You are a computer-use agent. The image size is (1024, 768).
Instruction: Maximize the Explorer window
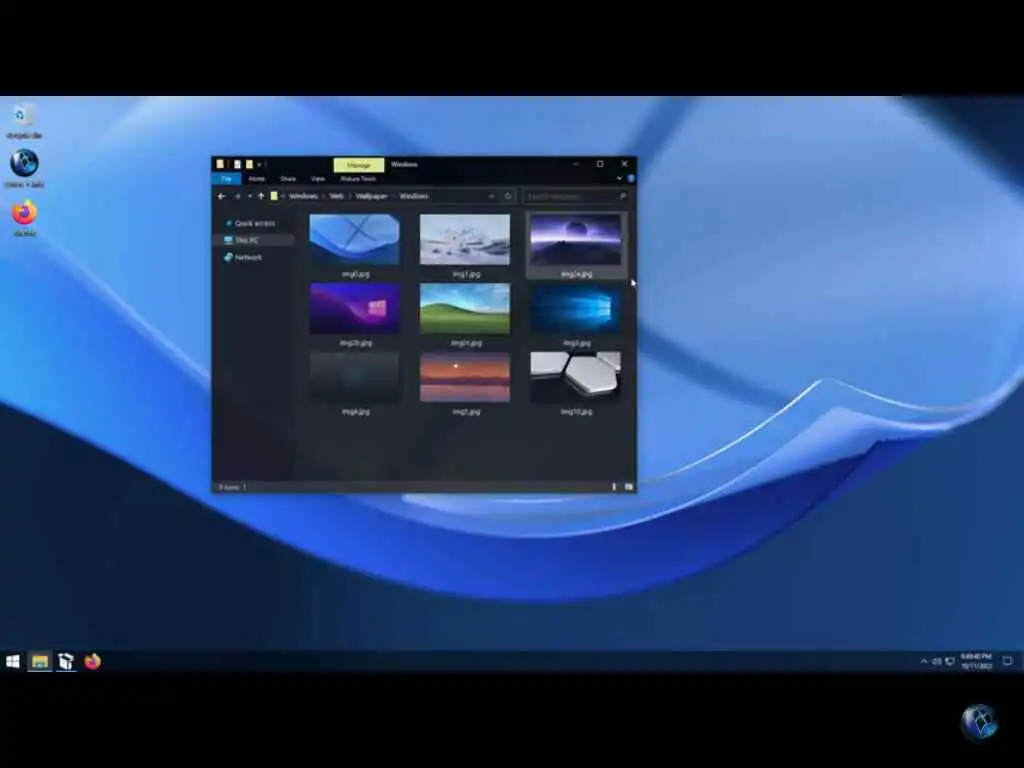[x=600, y=164]
